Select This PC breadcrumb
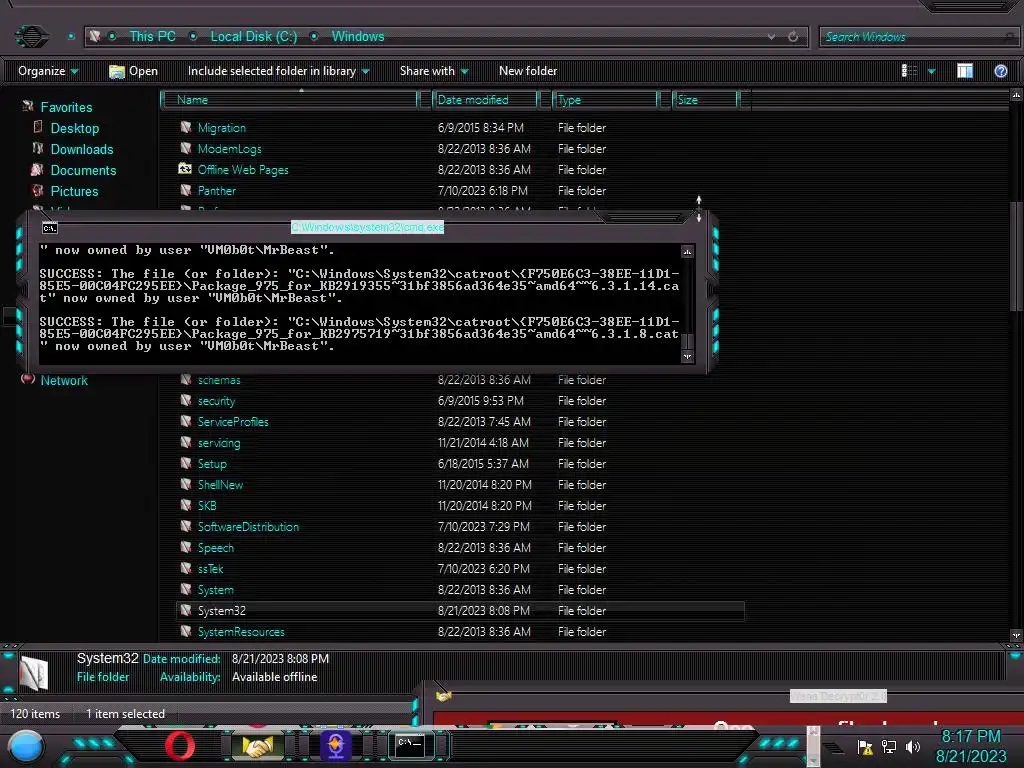Screen dimensions: 1024x768 [x=152, y=37]
